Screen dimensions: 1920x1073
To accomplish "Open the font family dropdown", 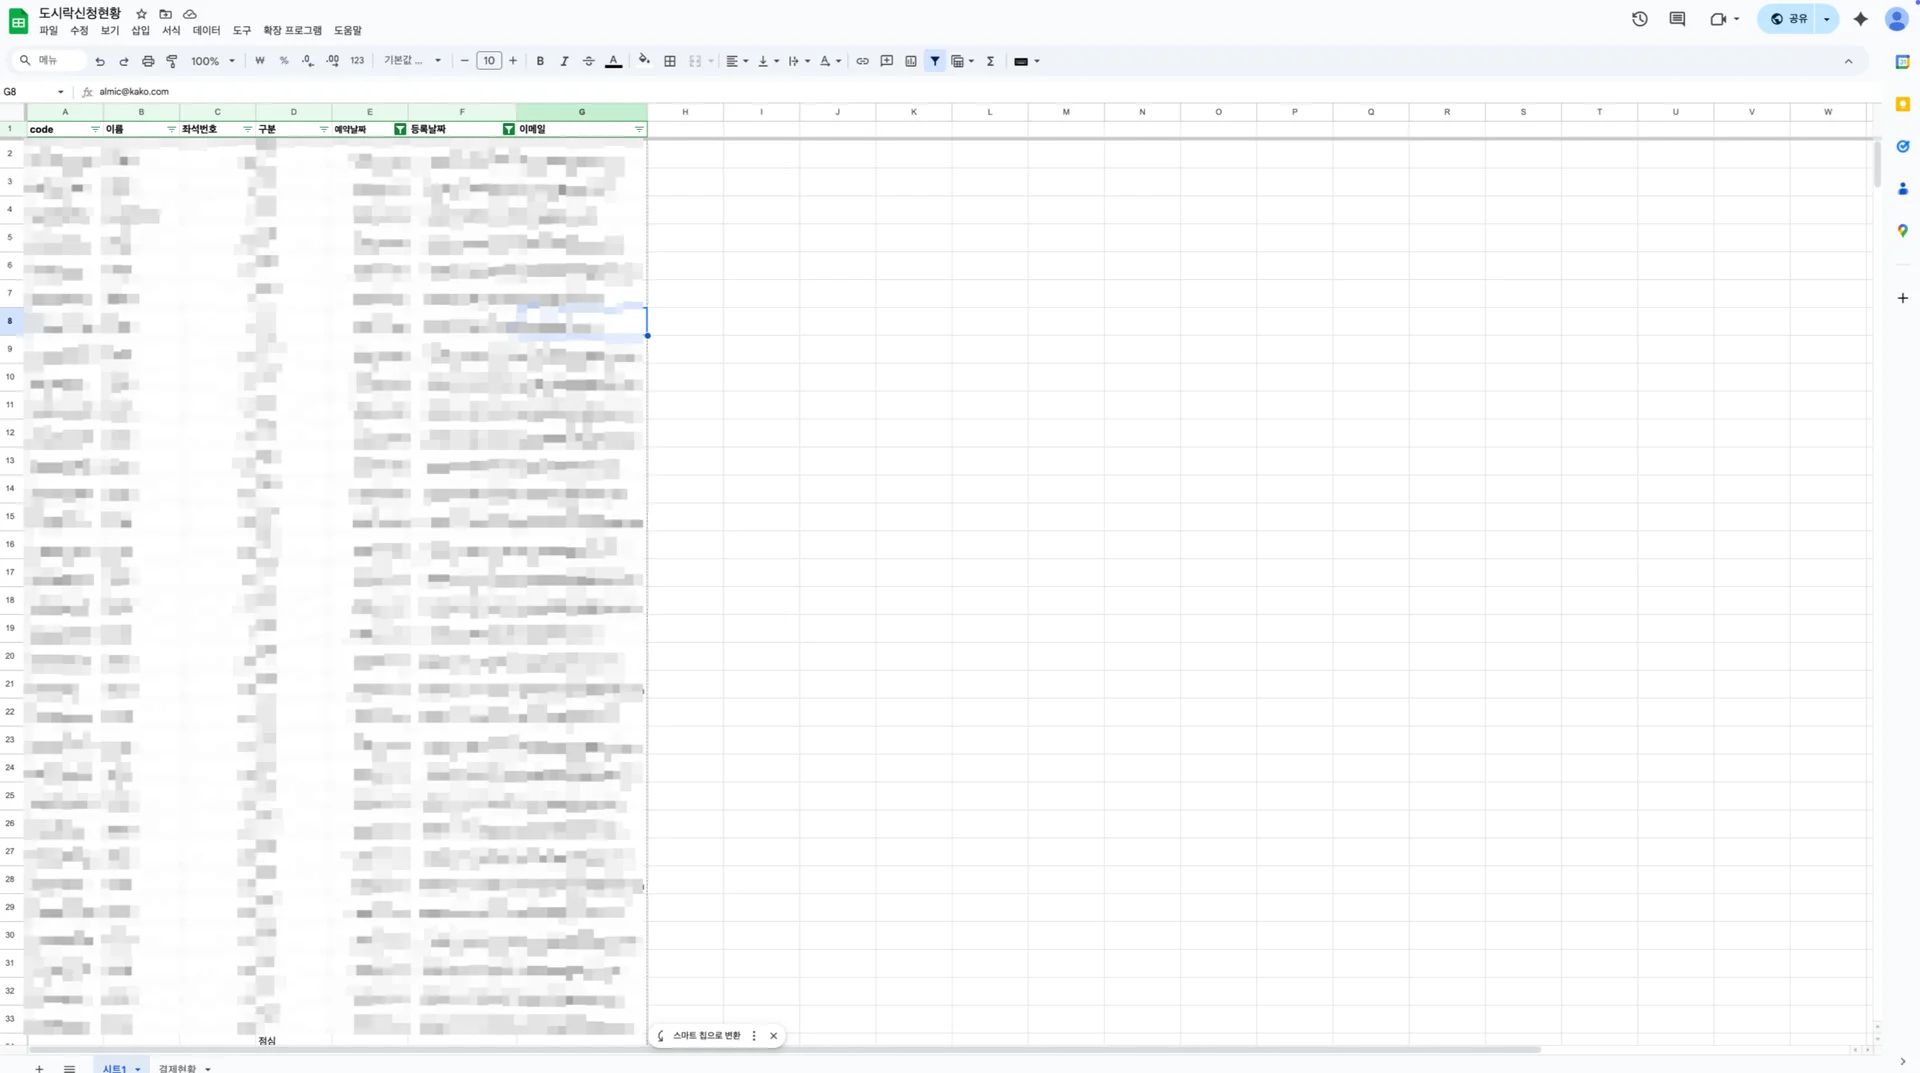I will (413, 61).
